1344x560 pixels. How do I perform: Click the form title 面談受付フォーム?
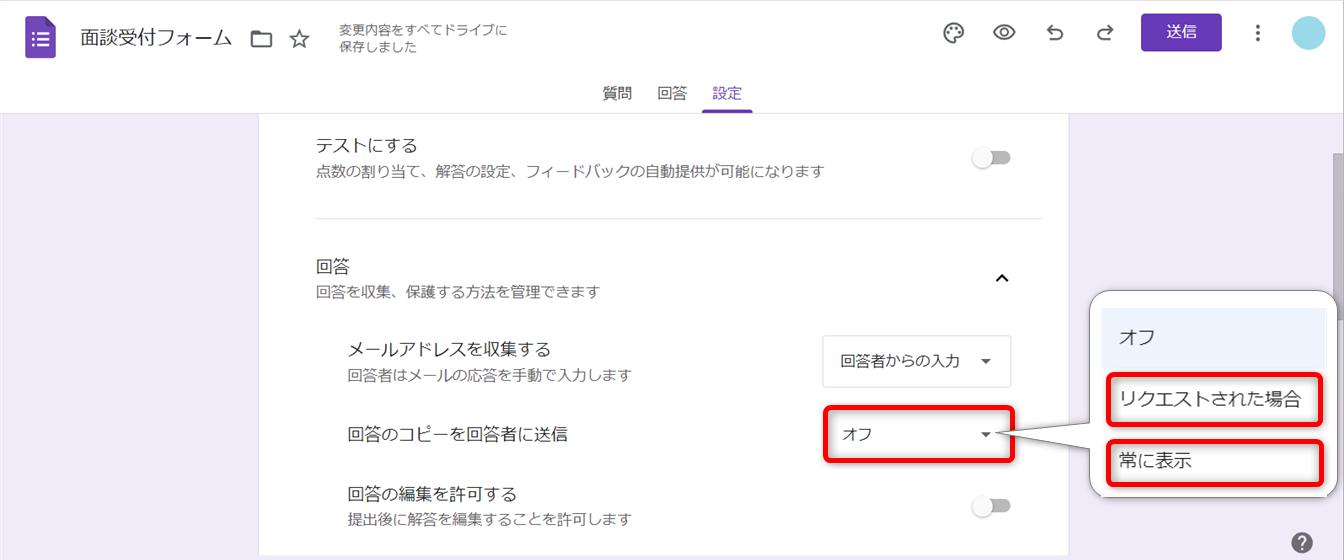(156, 39)
